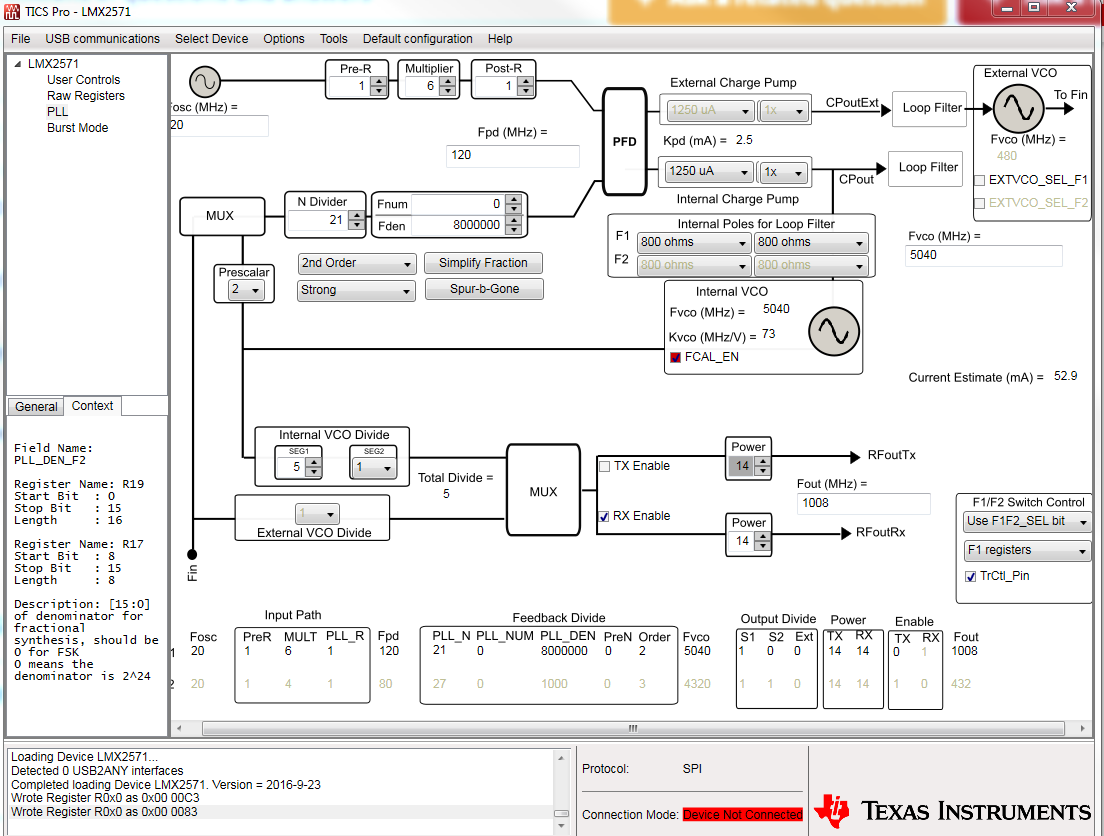This screenshot has height=836, width=1104.
Task: Click the output MUX block before the Power controls
Action: pos(543,490)
